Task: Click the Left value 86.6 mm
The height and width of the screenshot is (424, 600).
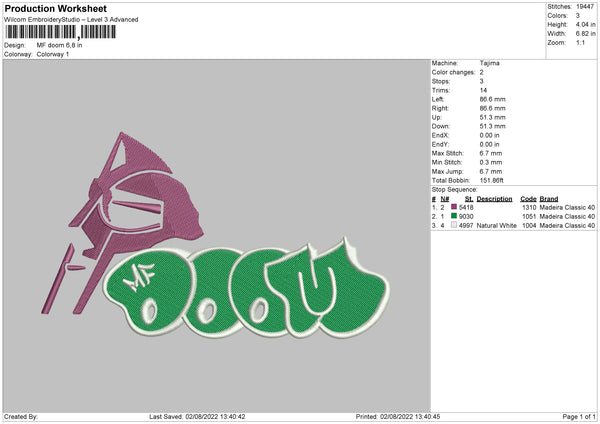Action: [492, 99]
